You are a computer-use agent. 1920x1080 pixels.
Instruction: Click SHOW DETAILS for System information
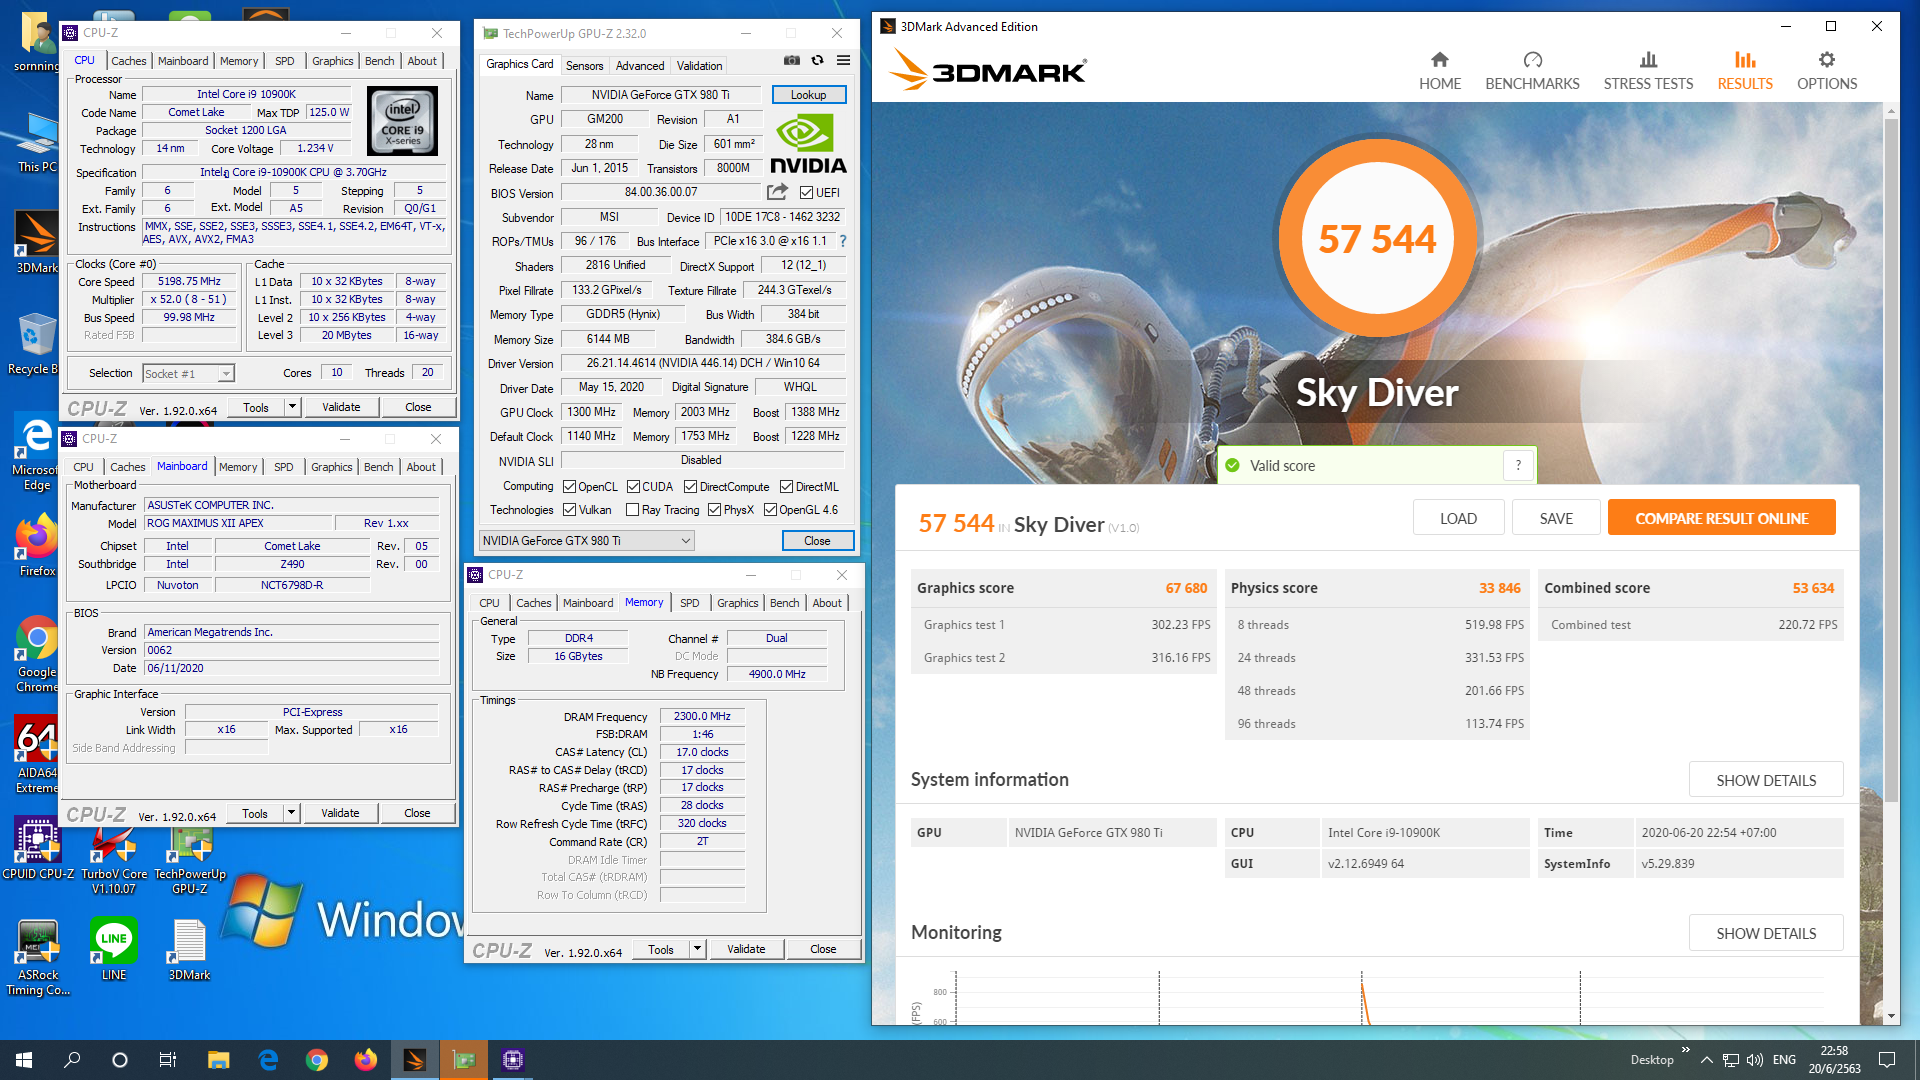click(x=1766, y=780)
